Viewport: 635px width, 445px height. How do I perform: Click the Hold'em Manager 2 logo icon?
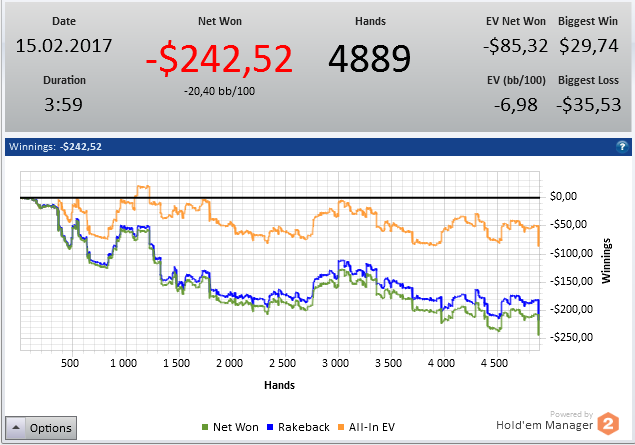click(x=608, y=424)
